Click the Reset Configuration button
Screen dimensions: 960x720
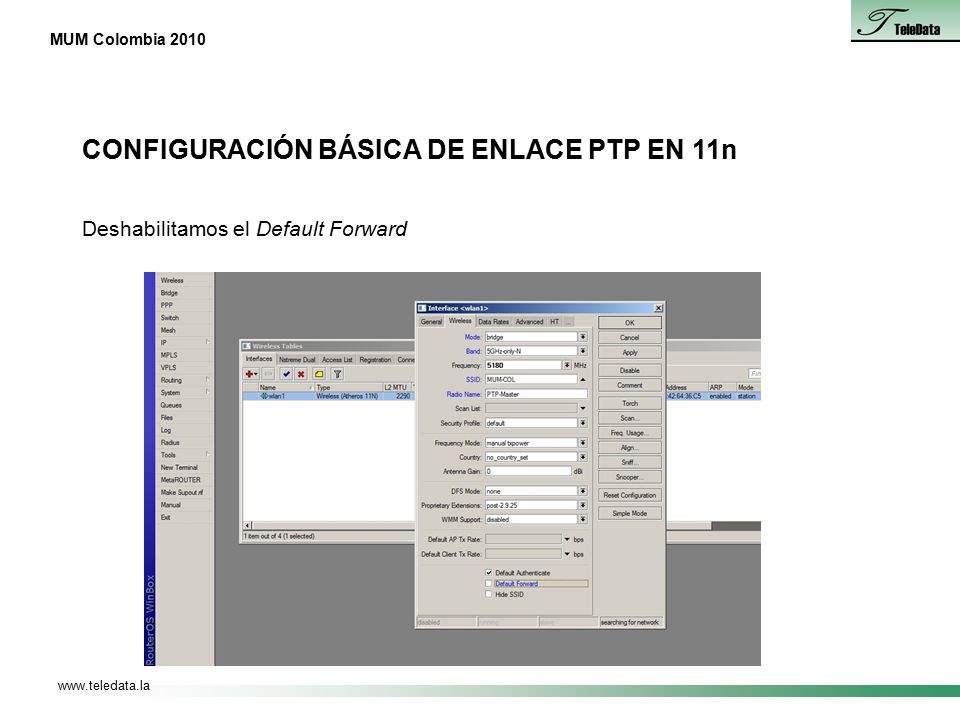pyautogui.click(x=629, y=495)
